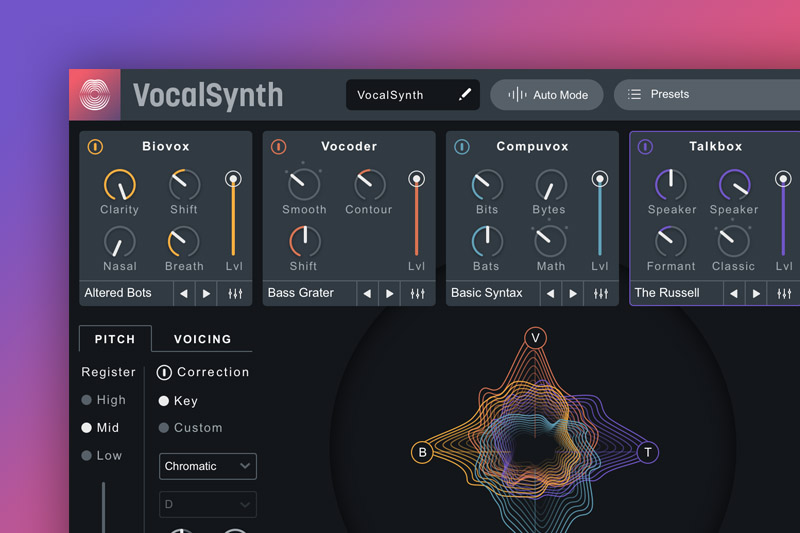Toggle the pitch Correction power button
The image size is (800, 533).
[x=164, y=372]
